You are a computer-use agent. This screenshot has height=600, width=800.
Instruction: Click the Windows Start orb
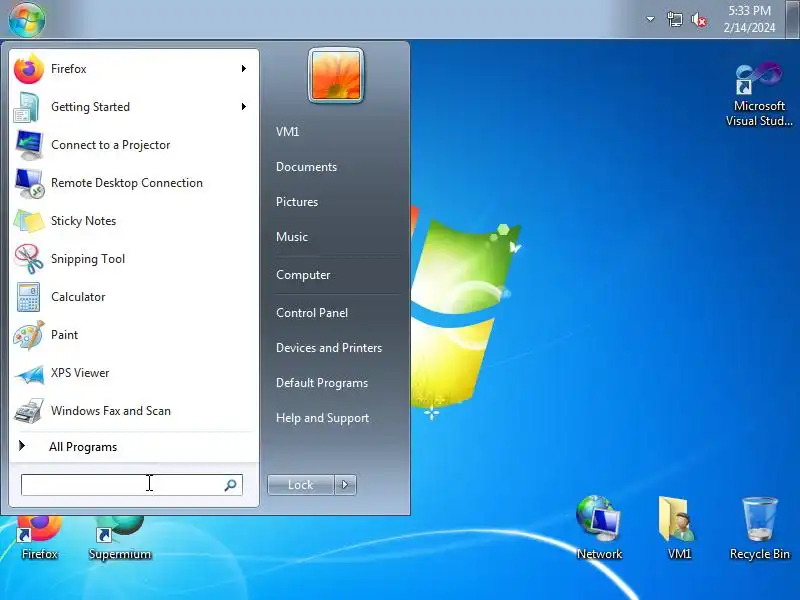click(27, 19)
